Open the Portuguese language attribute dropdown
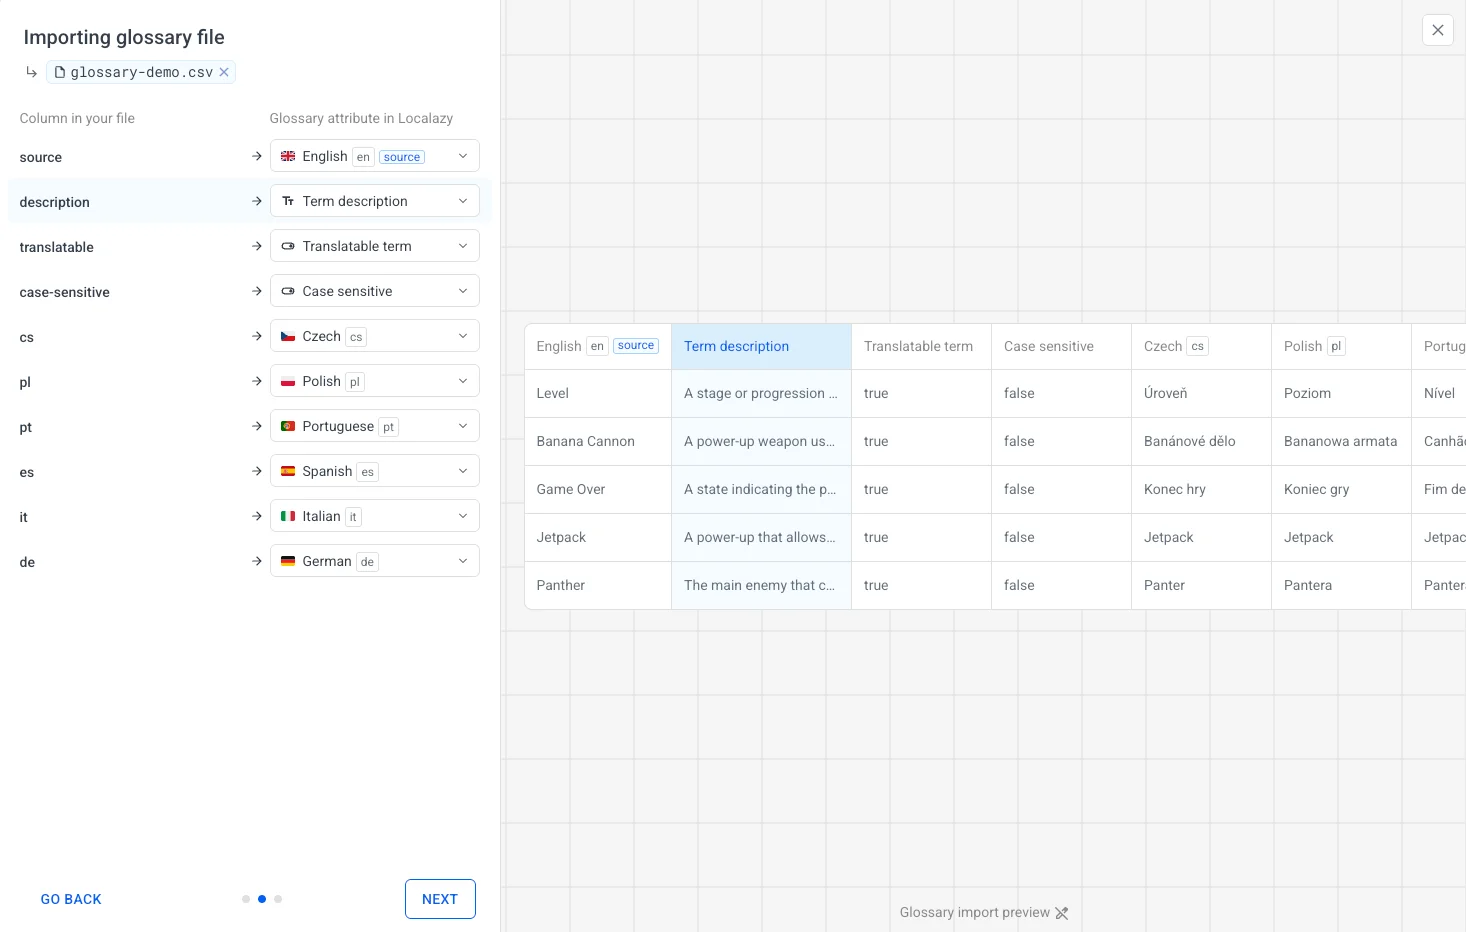 point(375,426)
